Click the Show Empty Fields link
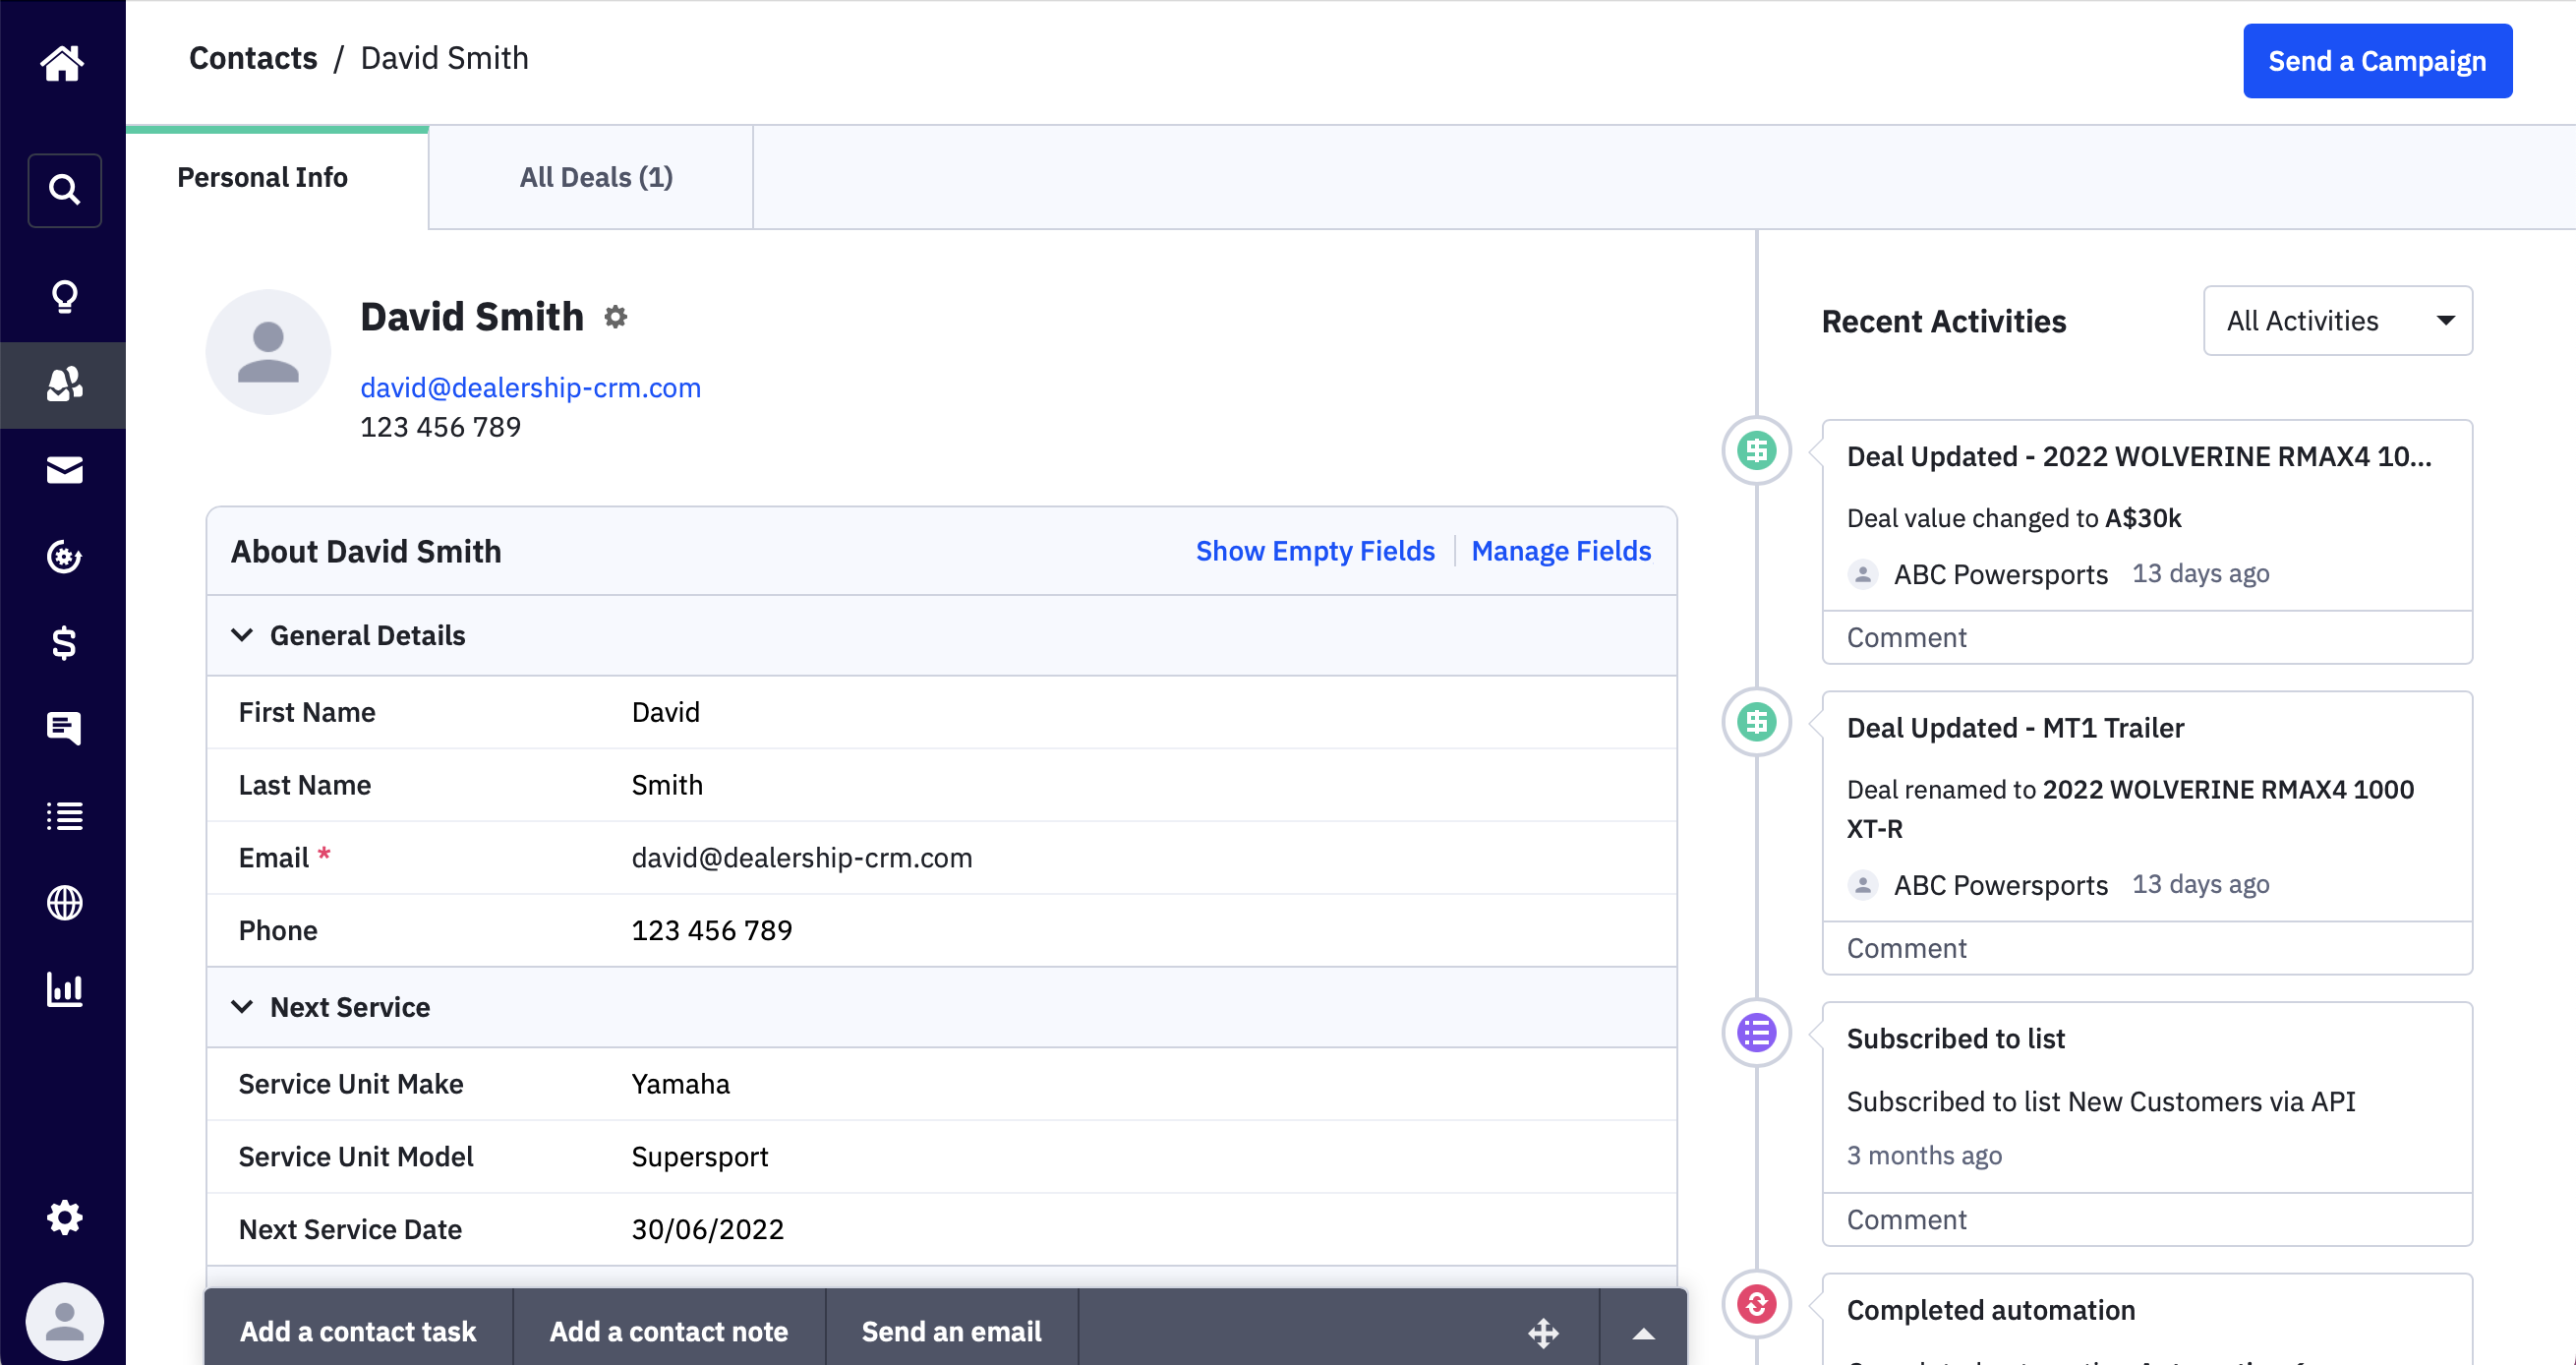Viewport: 2576px width, 1365px height. coord(1314,551)
